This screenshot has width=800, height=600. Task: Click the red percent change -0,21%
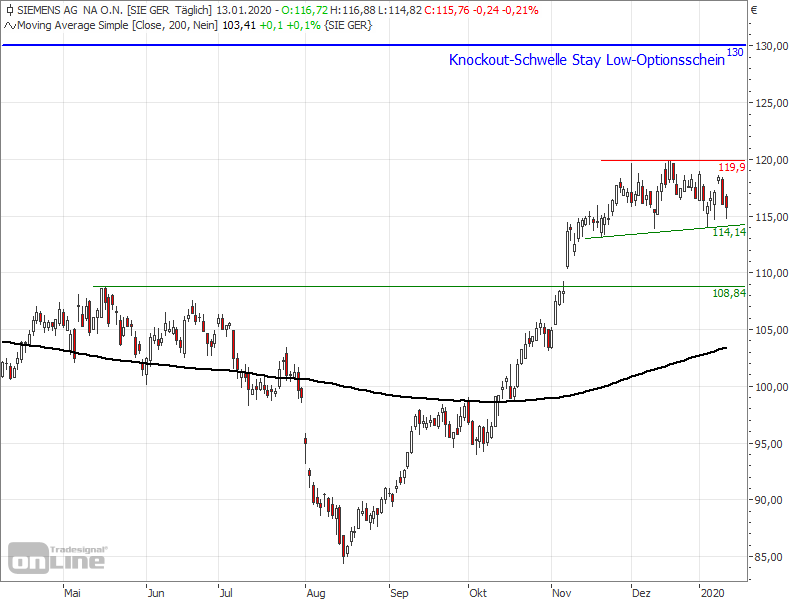[520, 10]
